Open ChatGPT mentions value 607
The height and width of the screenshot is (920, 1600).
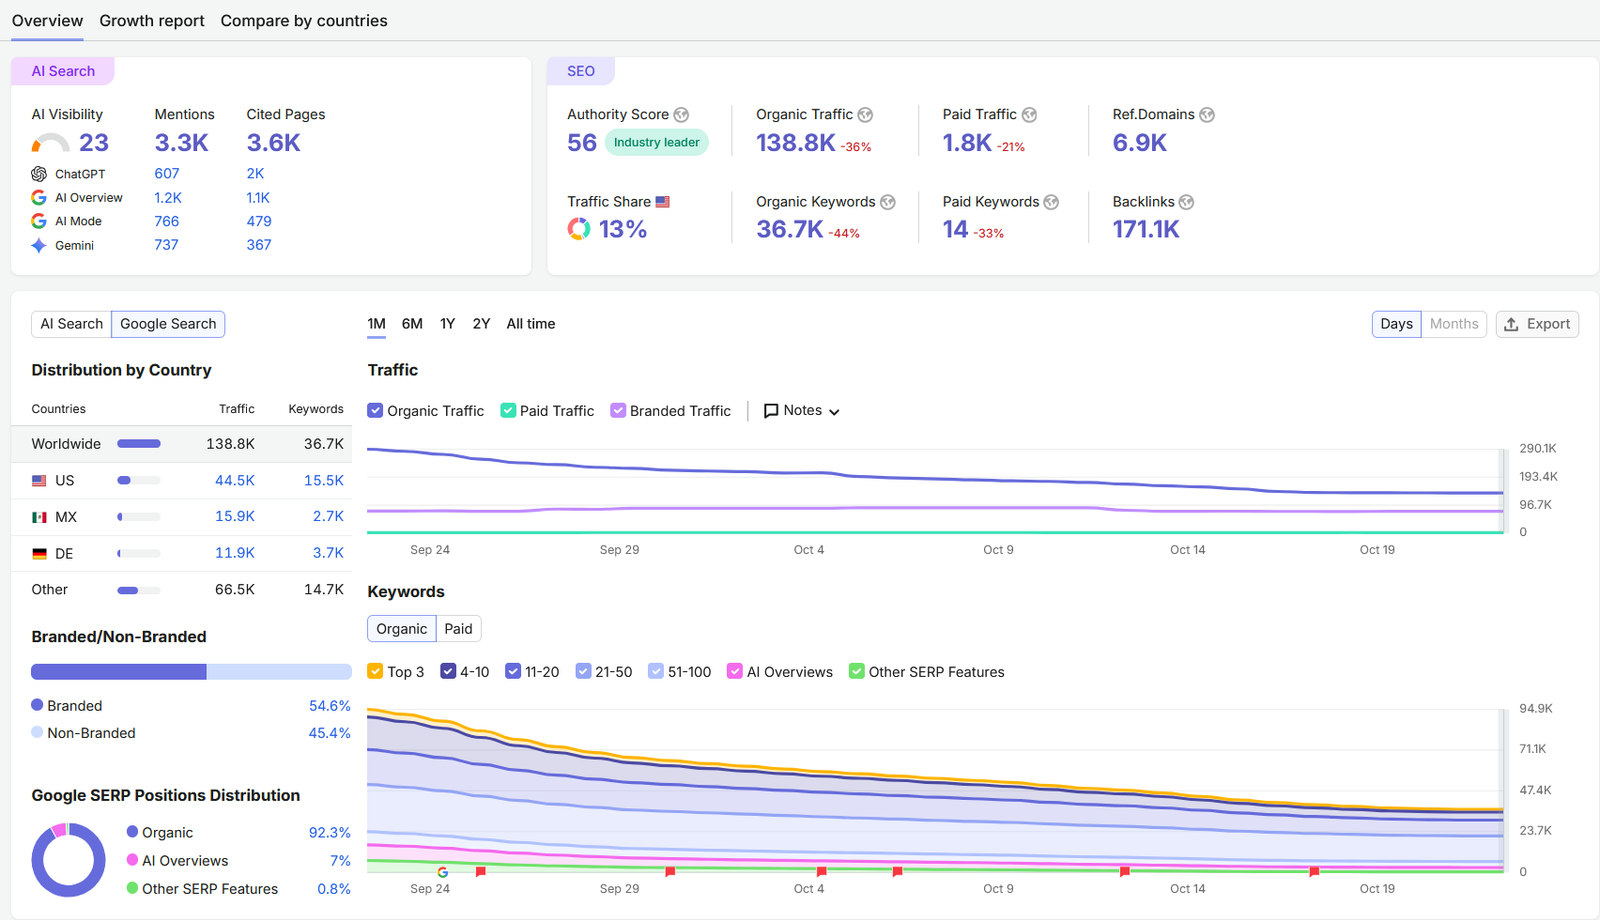tap(167, 174)
